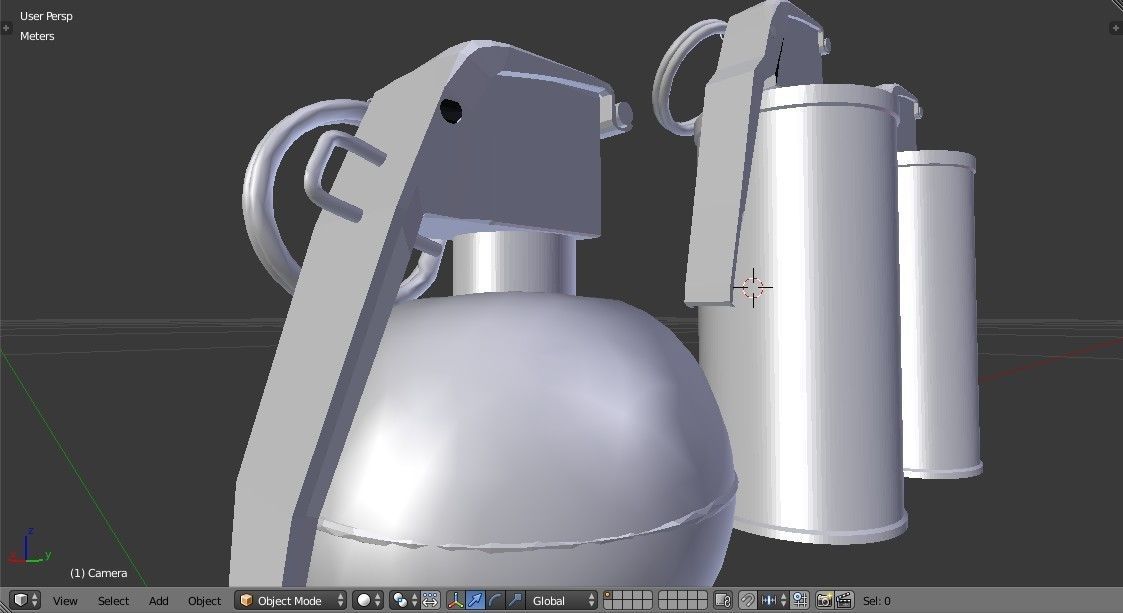
Task: Click the snap target crosshair grid icon
Action: coord(800,600)
